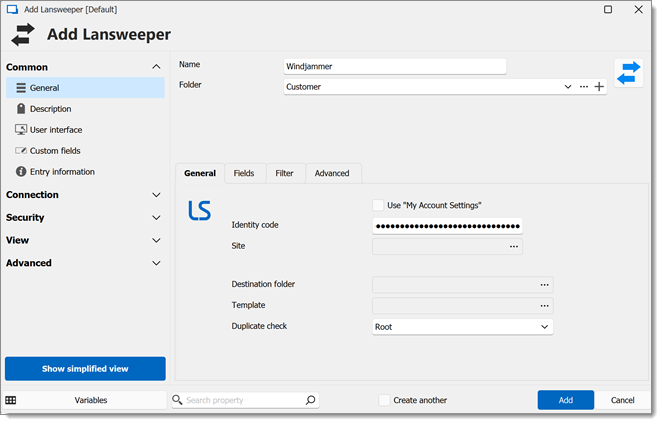Click the General list icon in sidebar

21,88
